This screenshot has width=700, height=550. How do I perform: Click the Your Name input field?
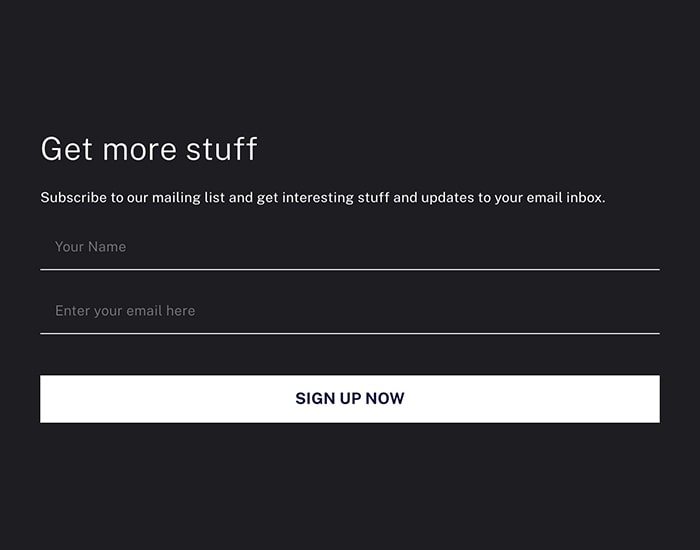350,247
